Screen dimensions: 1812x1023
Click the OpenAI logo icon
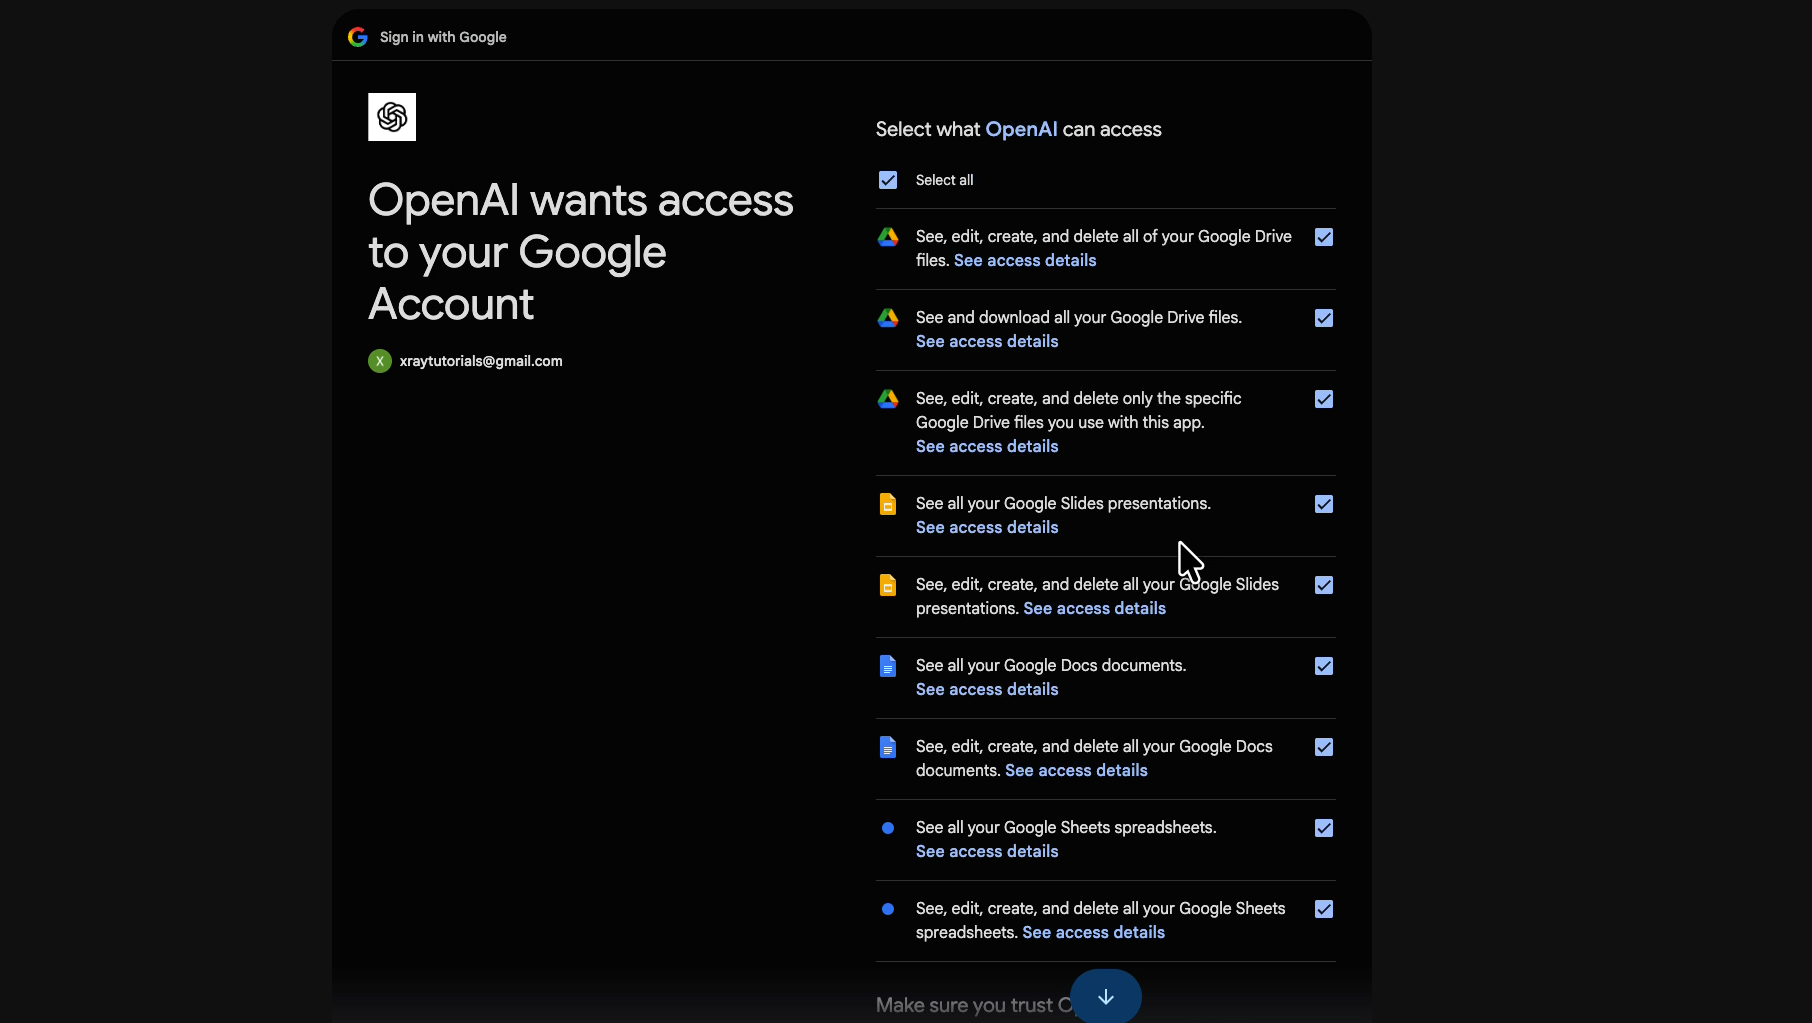pyautogui.click(x=392, y=117)
